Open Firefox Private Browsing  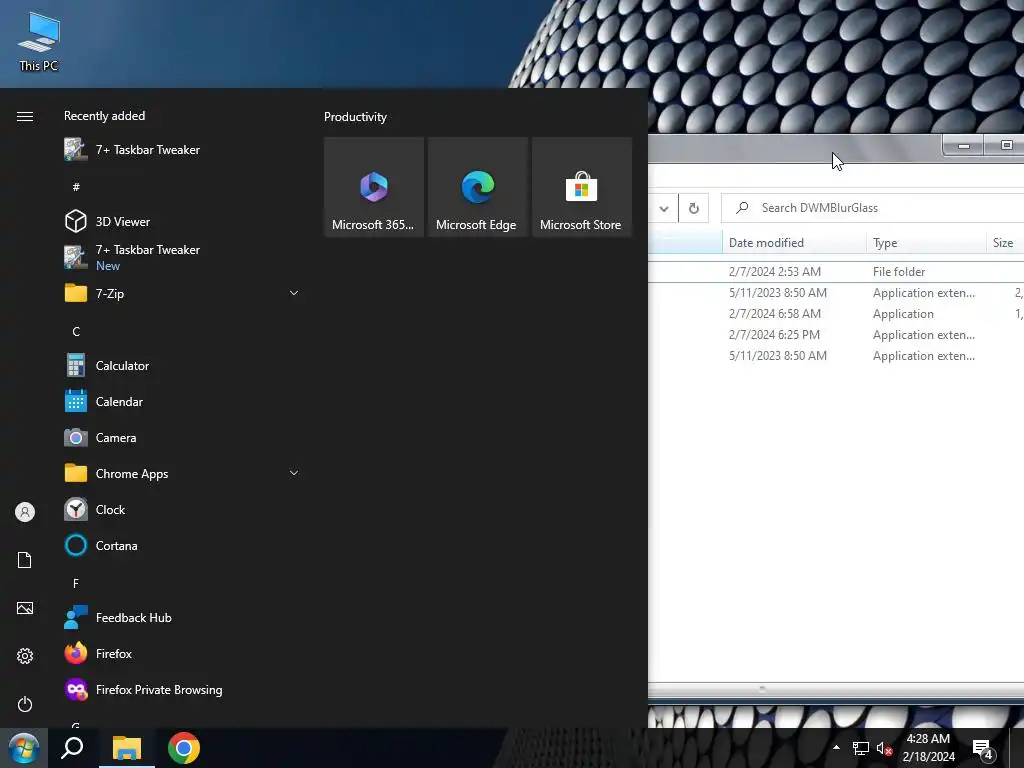(x=183, y=690)
